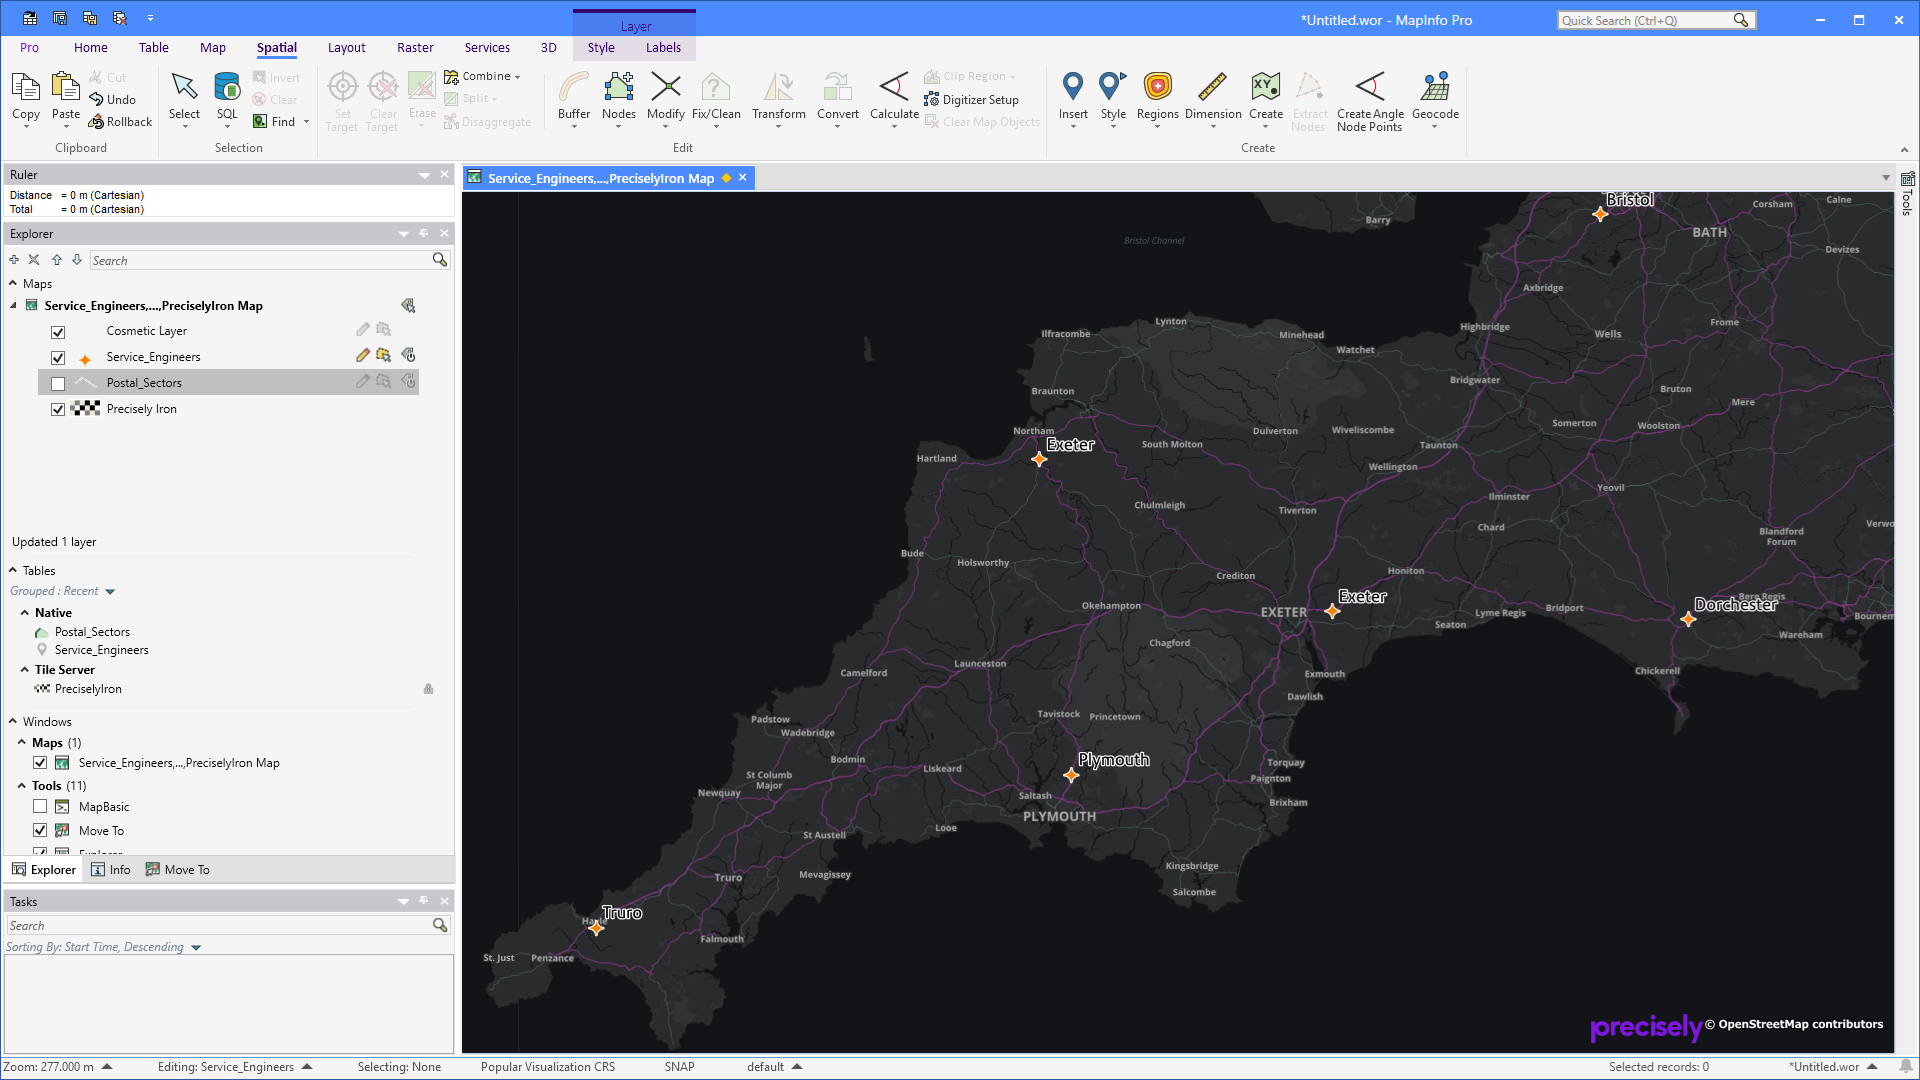The height and width of the screenshot is (1080, 1920).
Task: Uncheck the Move To tool checkbox
Action: (x=40, y=830)
